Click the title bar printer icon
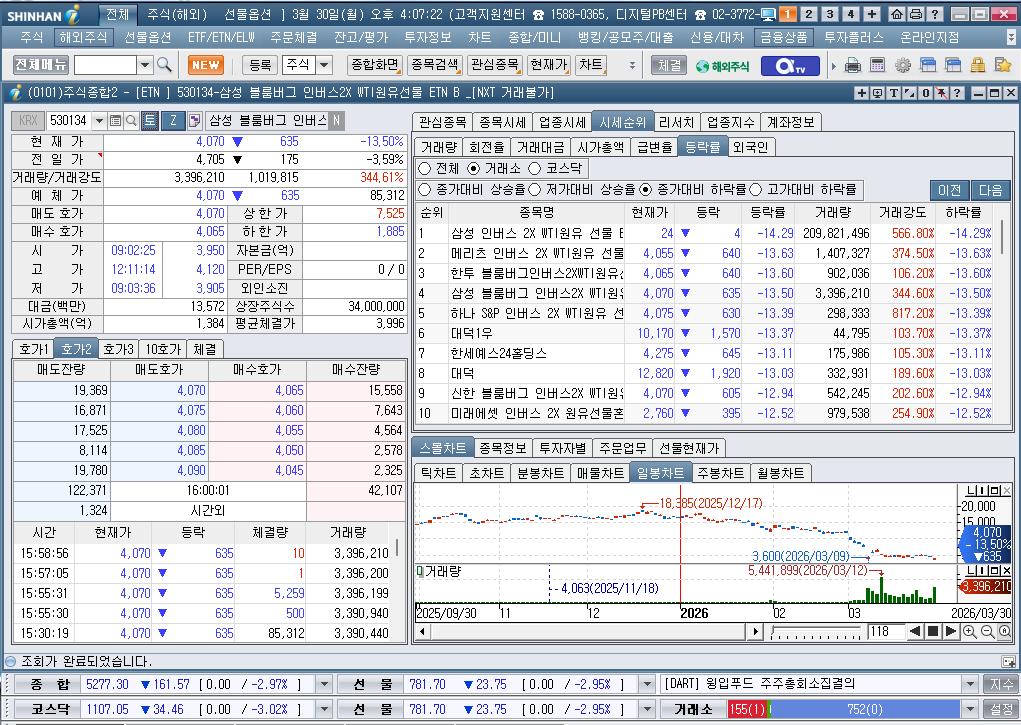The height and width of the screenshot is (725, 1021). [x=916, y=14]
